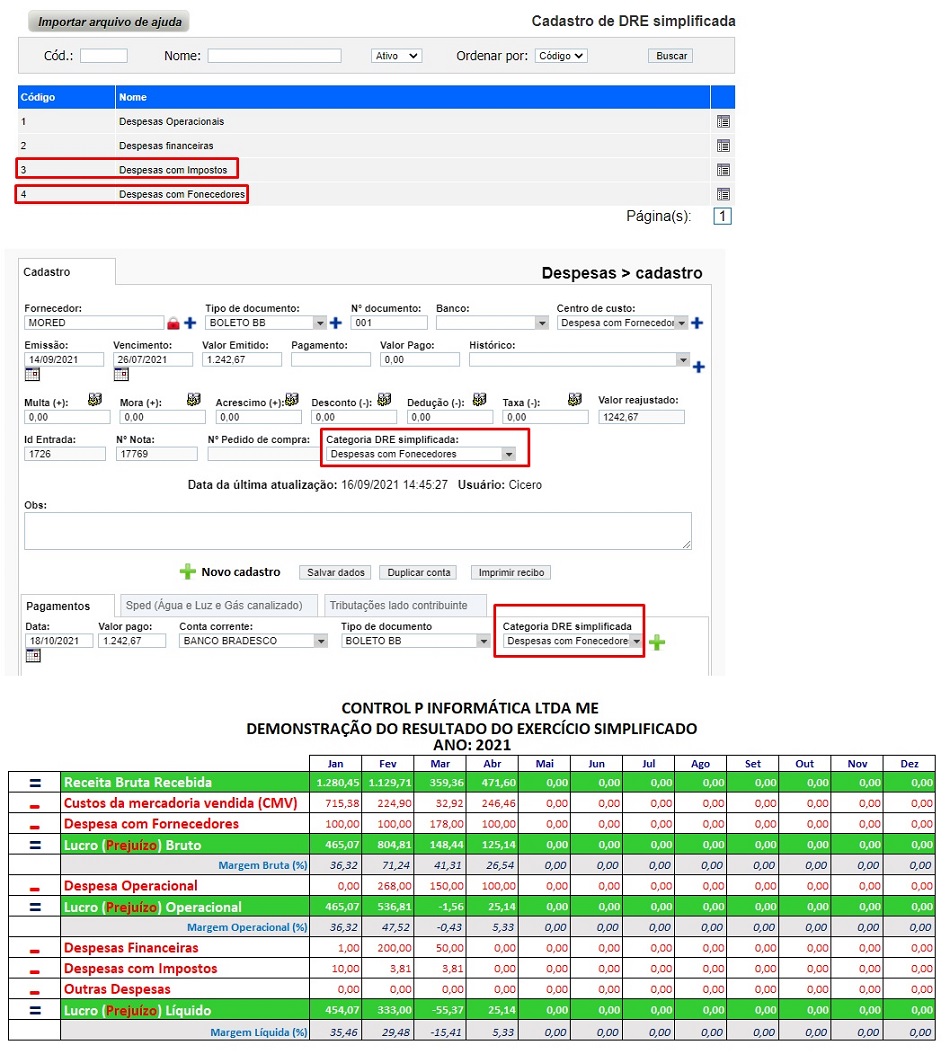The image size is (950, 1054).
Task: Open details icon for Despesas financeiras row
Action: 723,146
